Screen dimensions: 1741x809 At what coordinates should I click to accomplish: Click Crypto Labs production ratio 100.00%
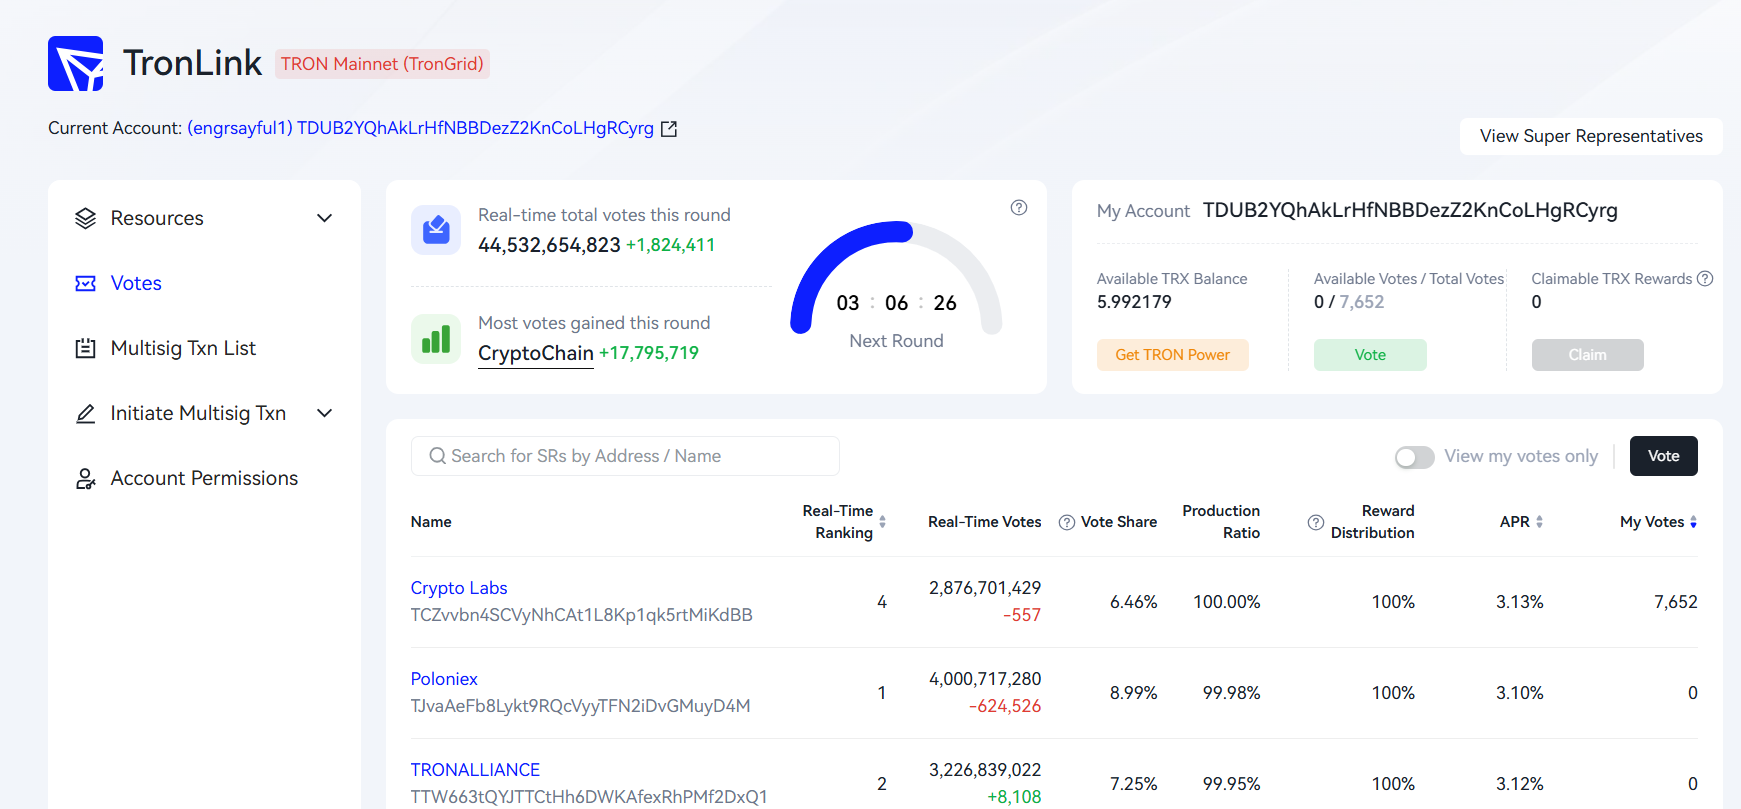coord(1227,602)
